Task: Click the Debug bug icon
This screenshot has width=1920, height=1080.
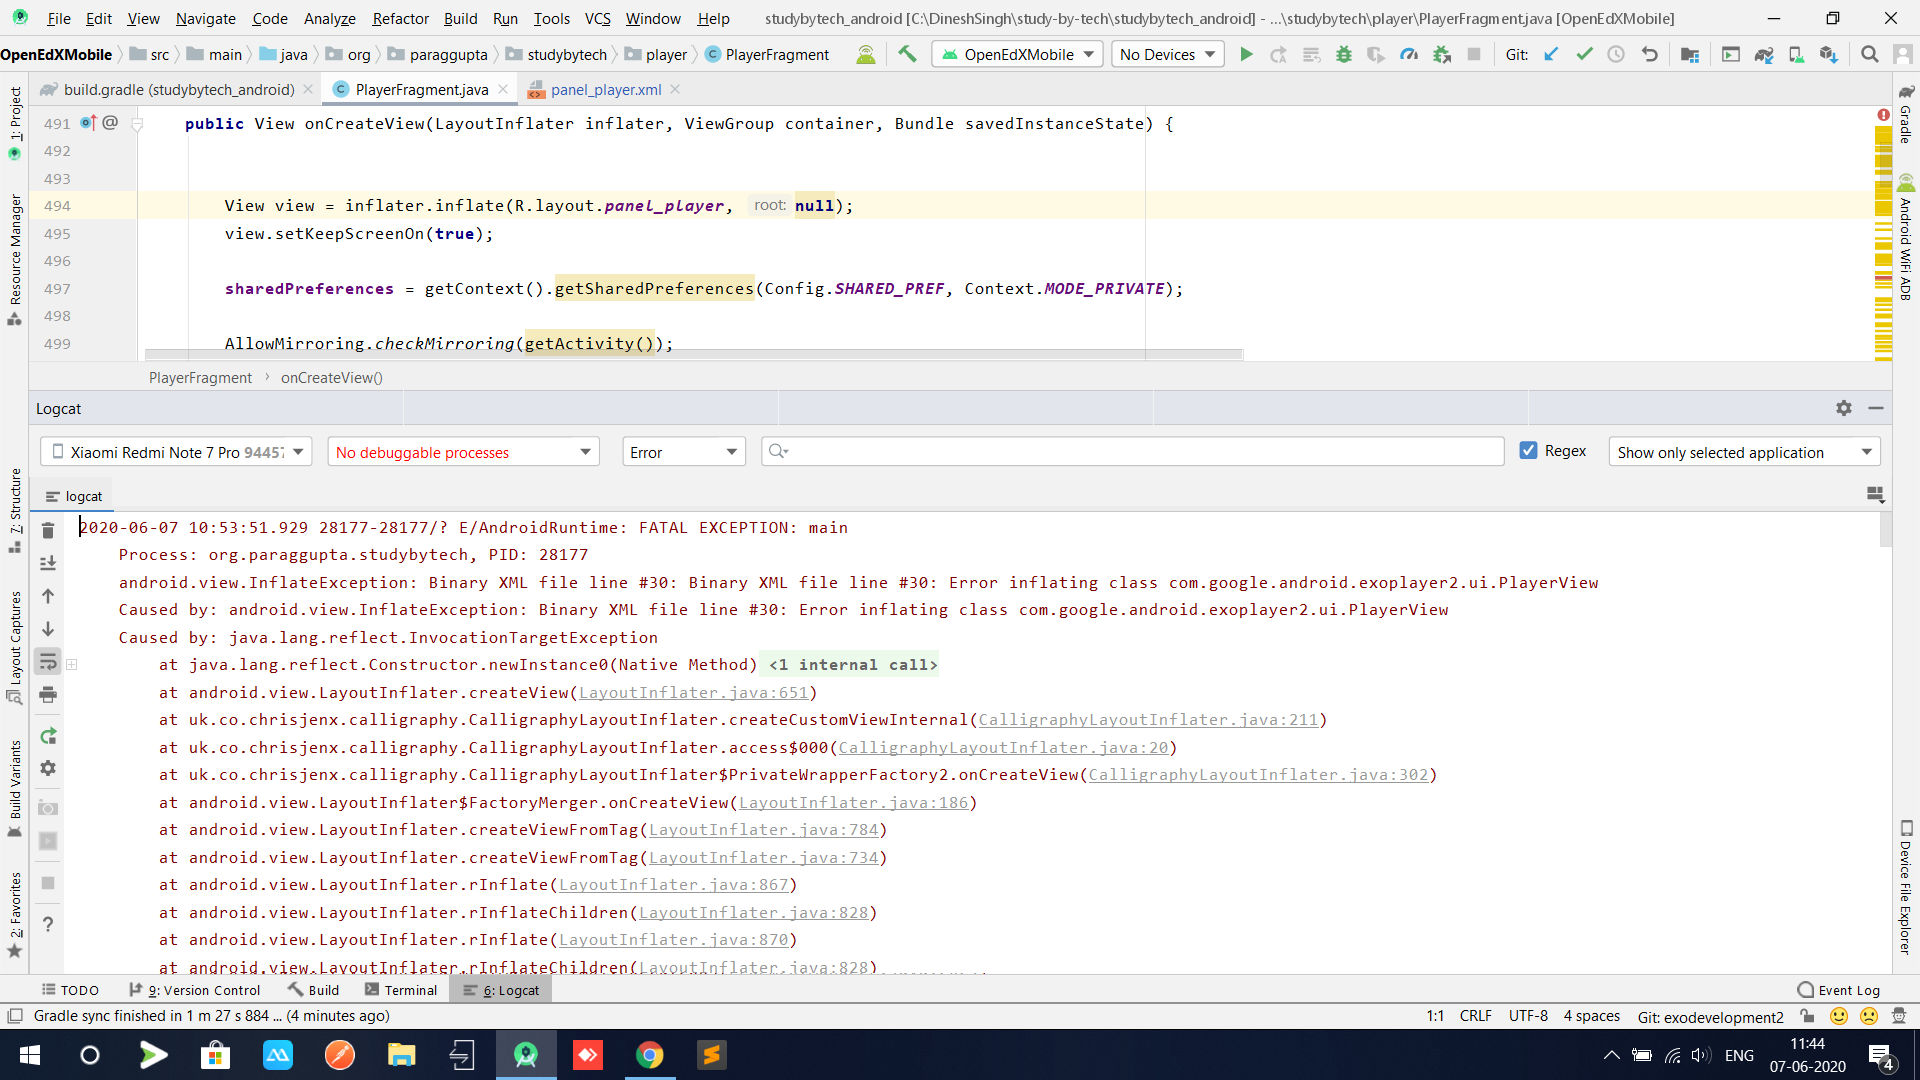Action: pyautogui.click(x=1343, y=55)
